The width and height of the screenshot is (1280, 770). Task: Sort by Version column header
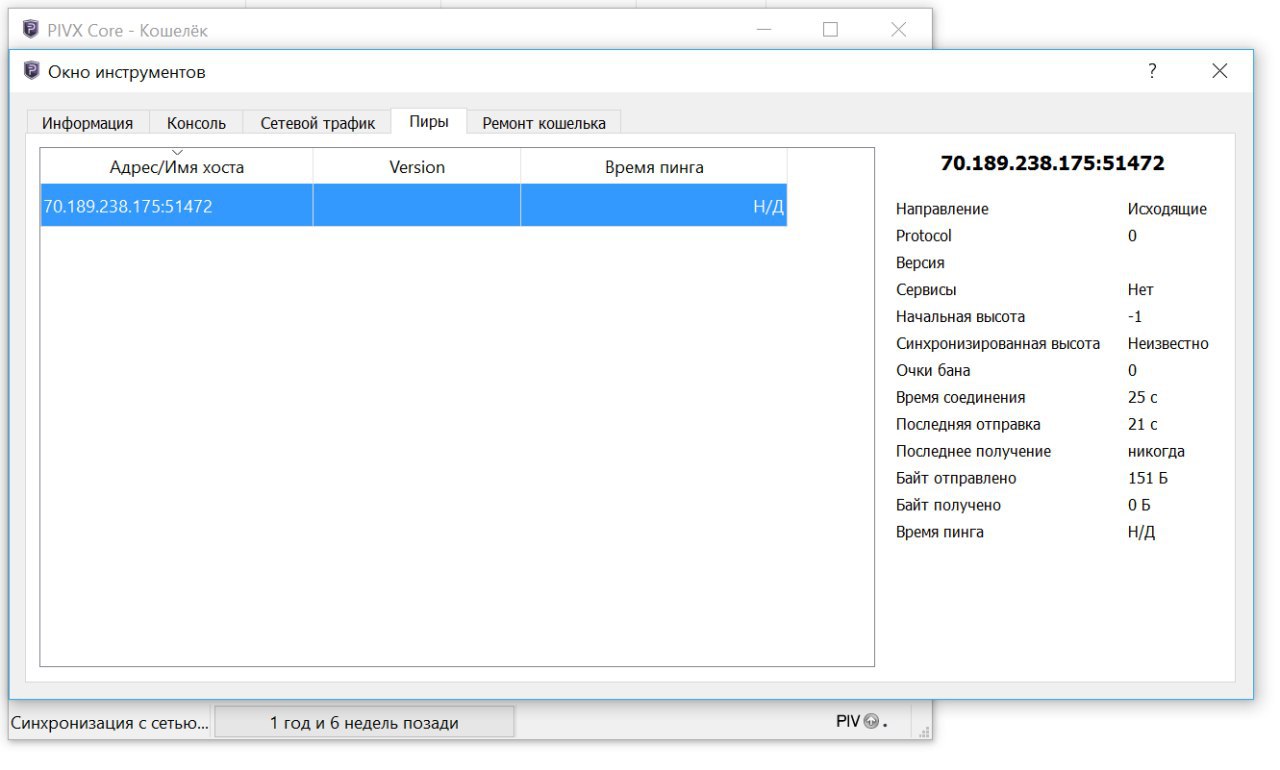click(x=417, y=167)
